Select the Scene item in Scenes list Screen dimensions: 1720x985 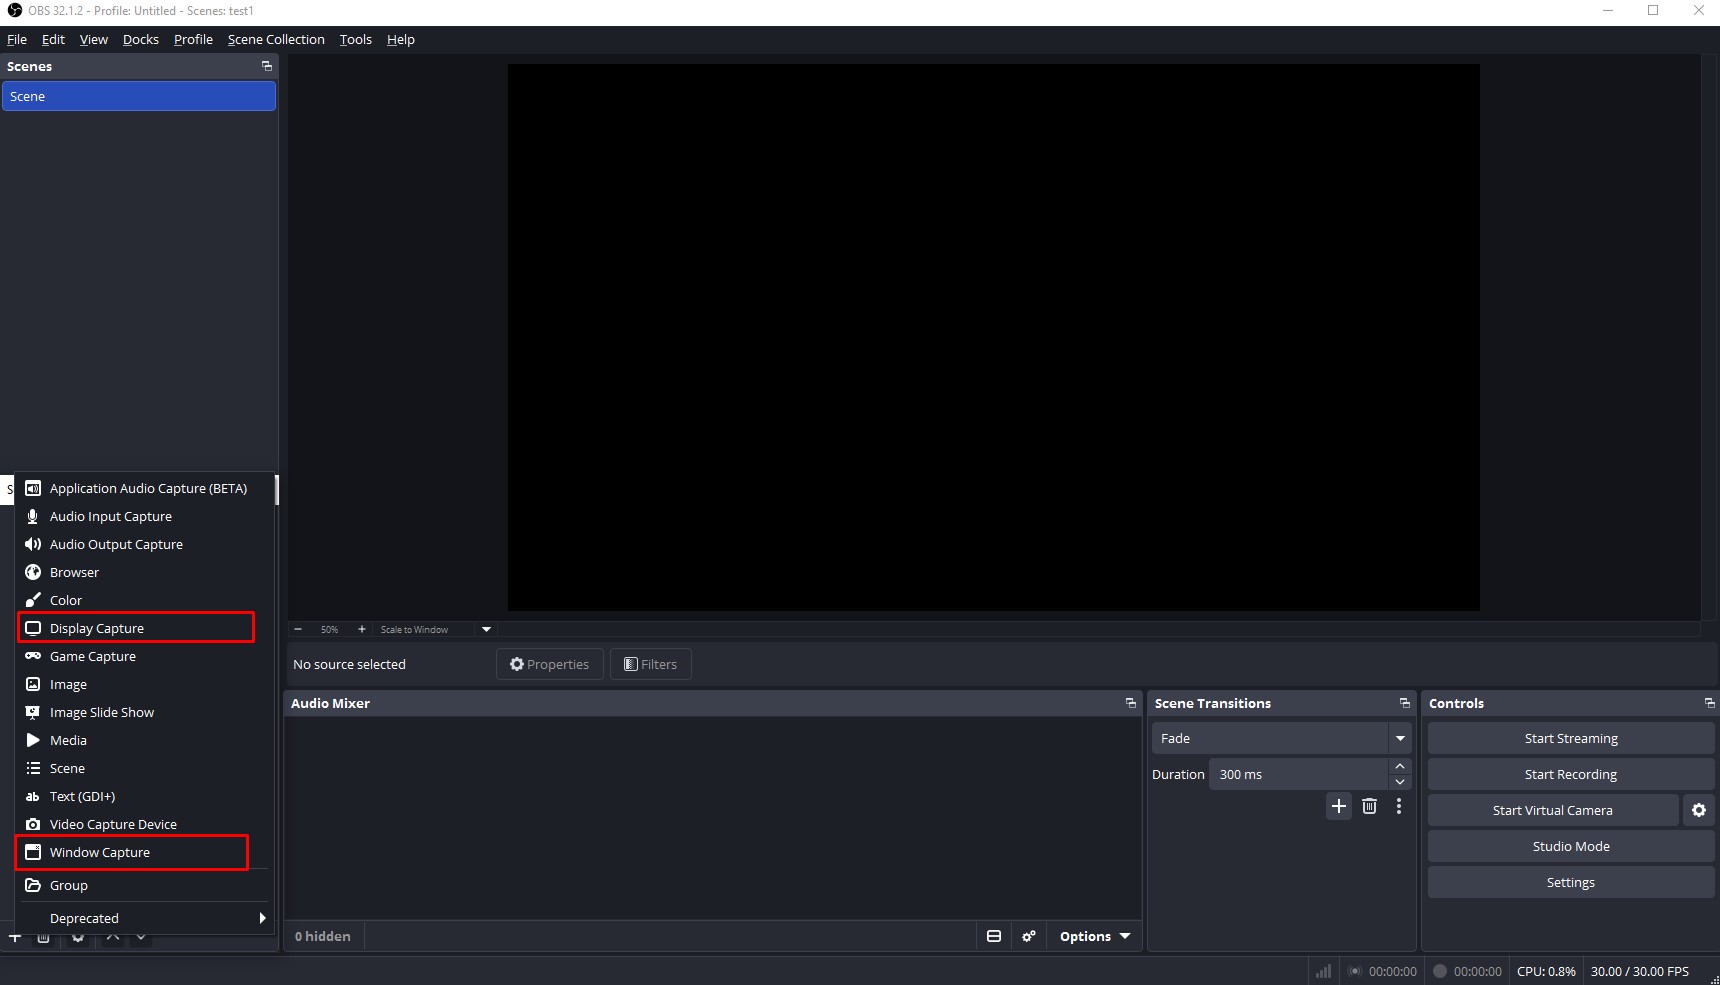point(139,96)
